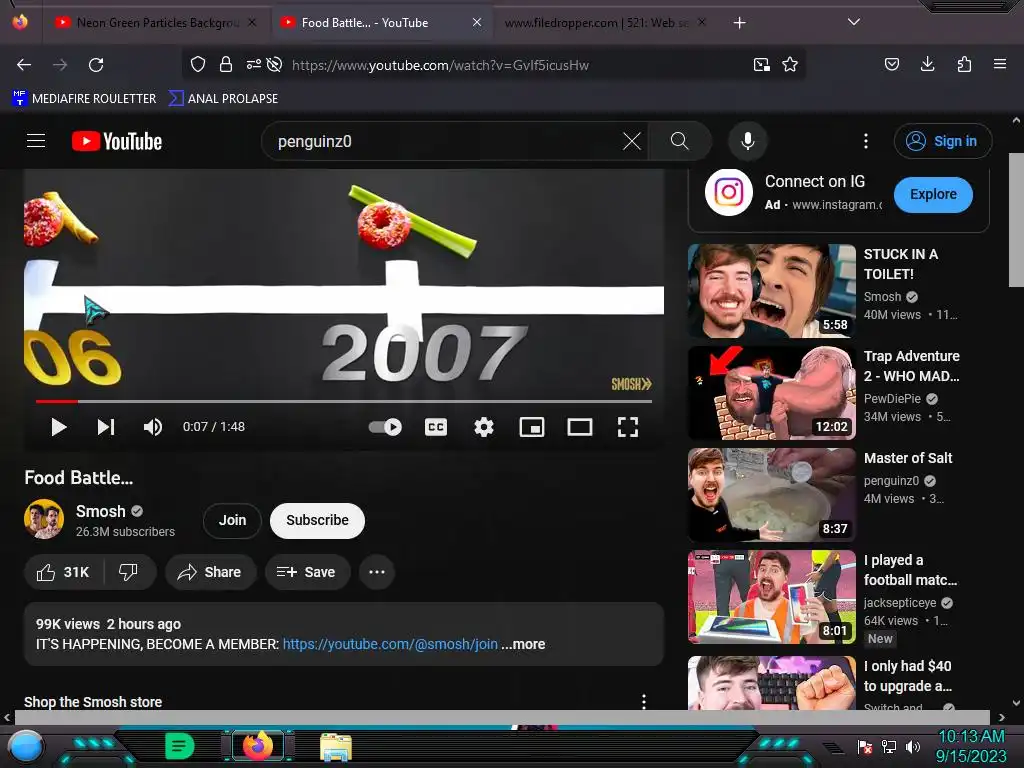Go to YouTube home via logo
The image size is (1024, 768).
[117, 141]
